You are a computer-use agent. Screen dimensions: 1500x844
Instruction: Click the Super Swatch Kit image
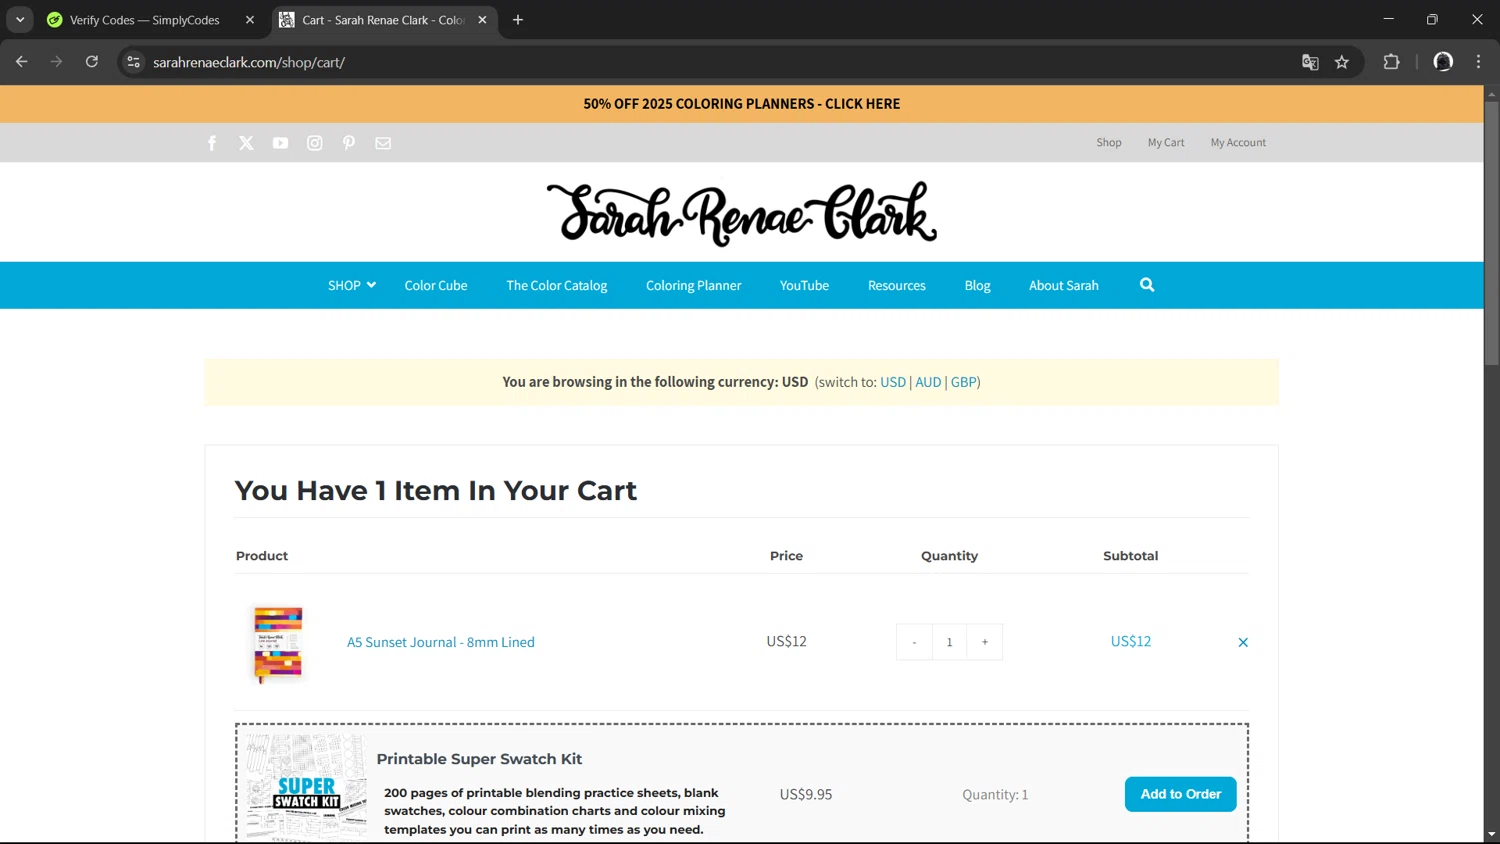pos(306,789)
